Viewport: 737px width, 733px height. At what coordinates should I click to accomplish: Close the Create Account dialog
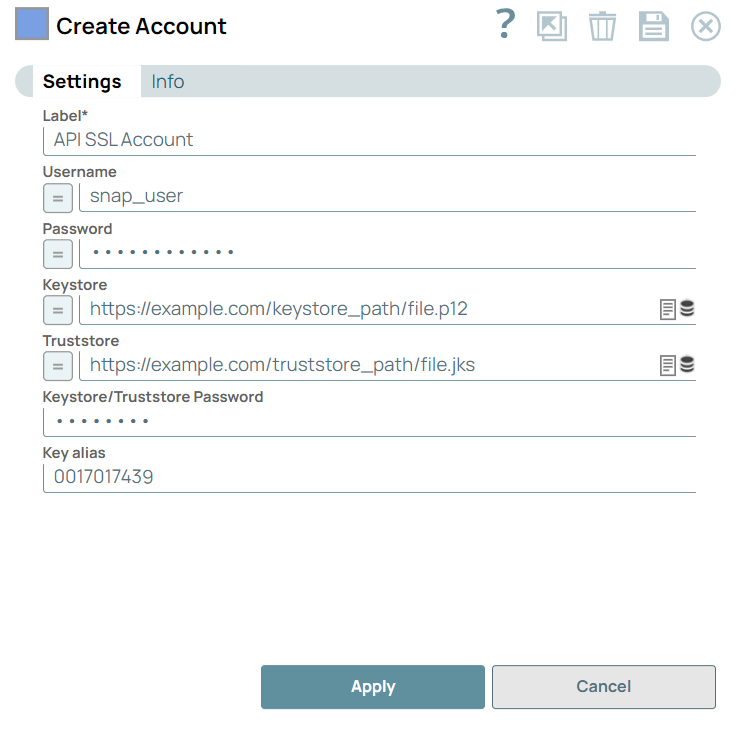(x=706, y=26)
